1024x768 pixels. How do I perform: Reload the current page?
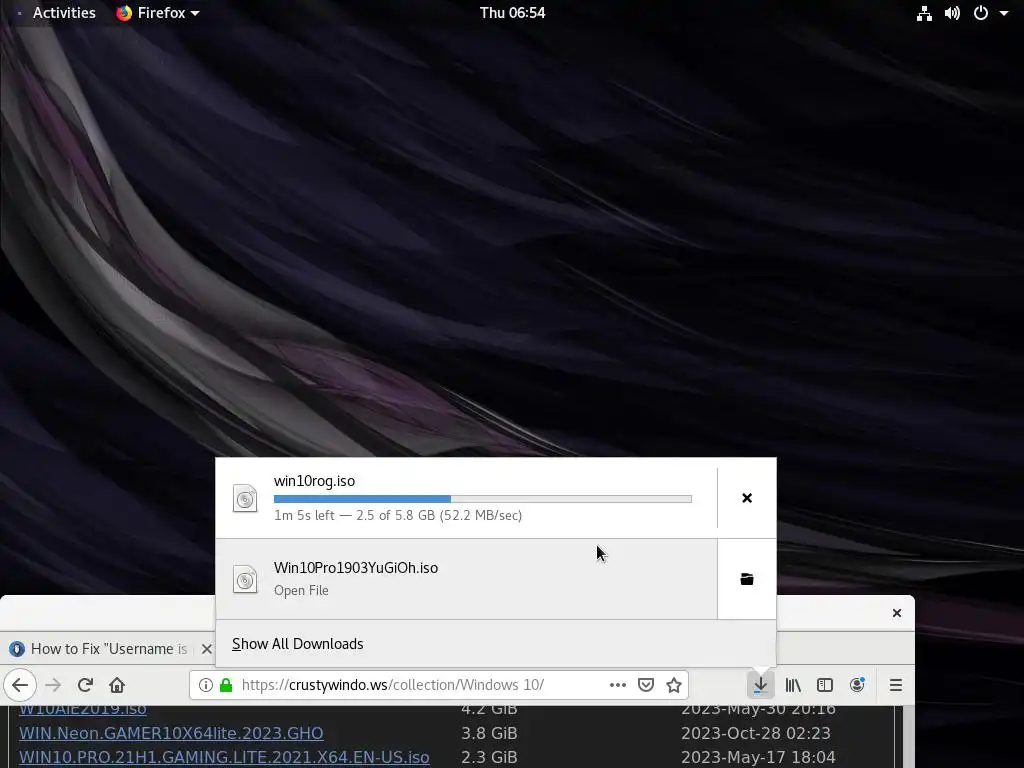[x=85, y=685]
